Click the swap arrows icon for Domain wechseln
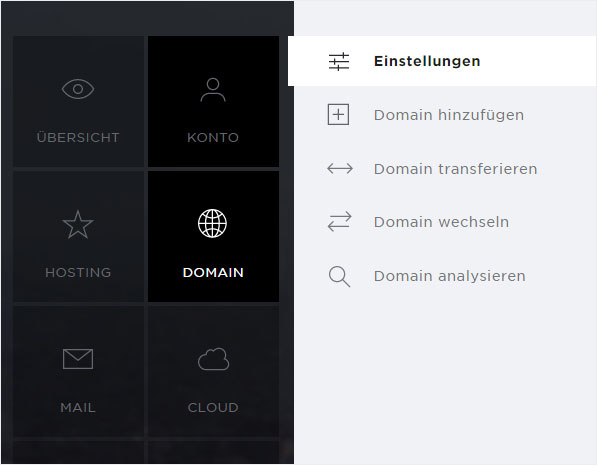The image size is (597, 465). pyautogui.click(x=340, y=222)
